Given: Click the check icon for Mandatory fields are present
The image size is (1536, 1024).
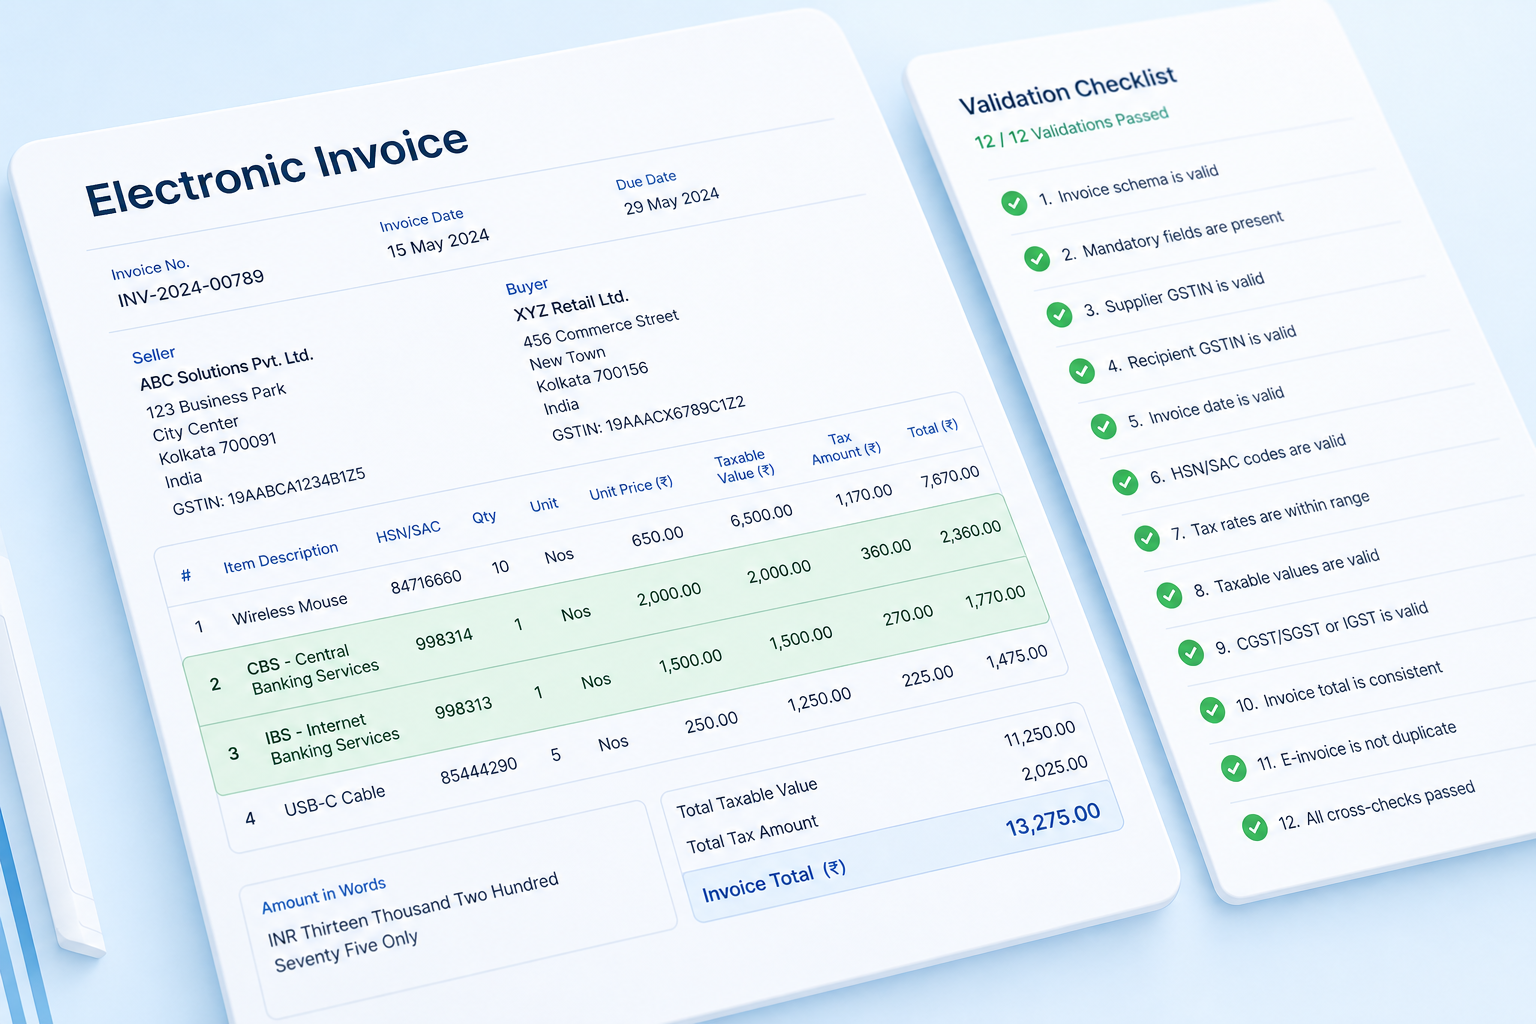Looking at the screenshot, I should 1037,259.
